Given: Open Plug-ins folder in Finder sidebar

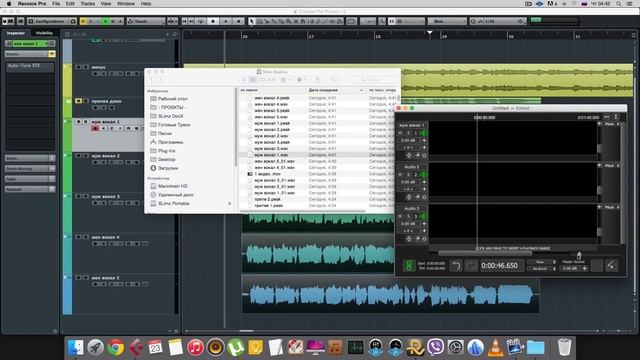Looking at the screenshot, I should click(167, 151).
